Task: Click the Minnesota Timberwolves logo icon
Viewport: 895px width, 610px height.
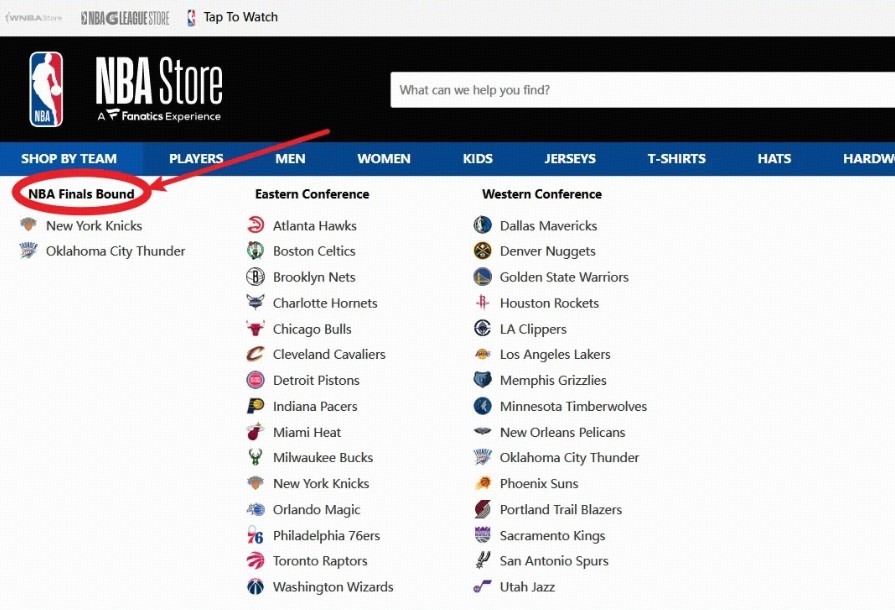Action: point(482,406)
